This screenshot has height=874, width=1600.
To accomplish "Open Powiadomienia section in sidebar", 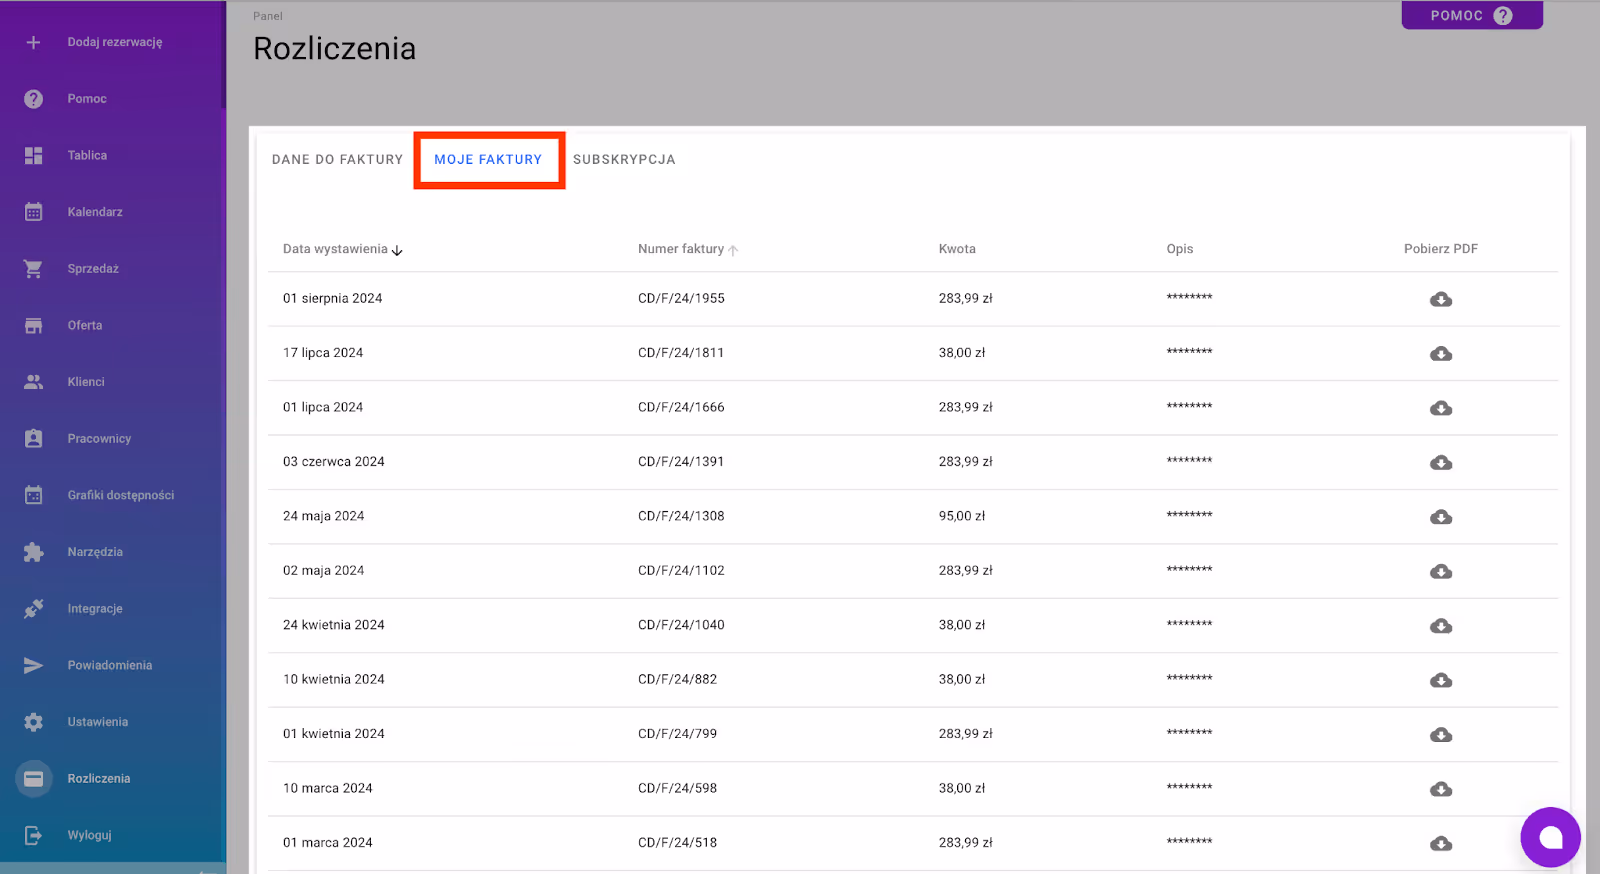I will (x=109, y=665).
